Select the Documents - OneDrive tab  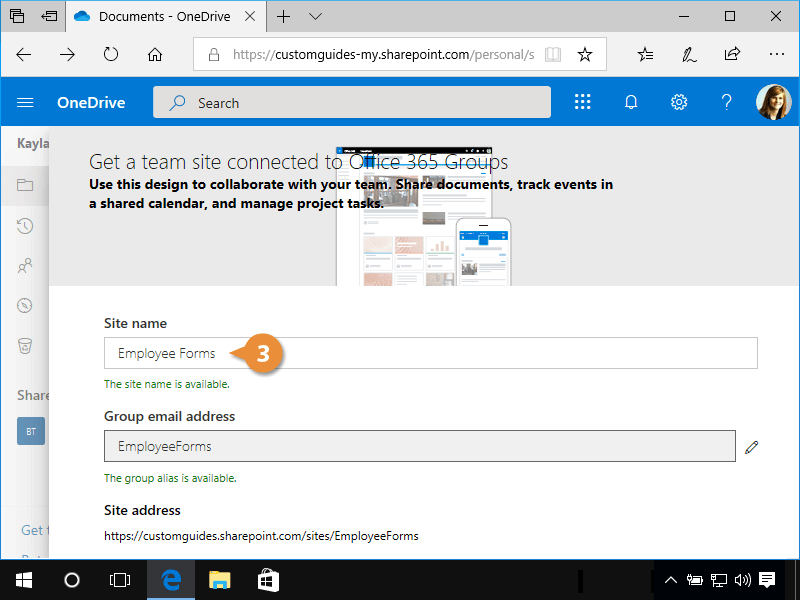[166, 16]
